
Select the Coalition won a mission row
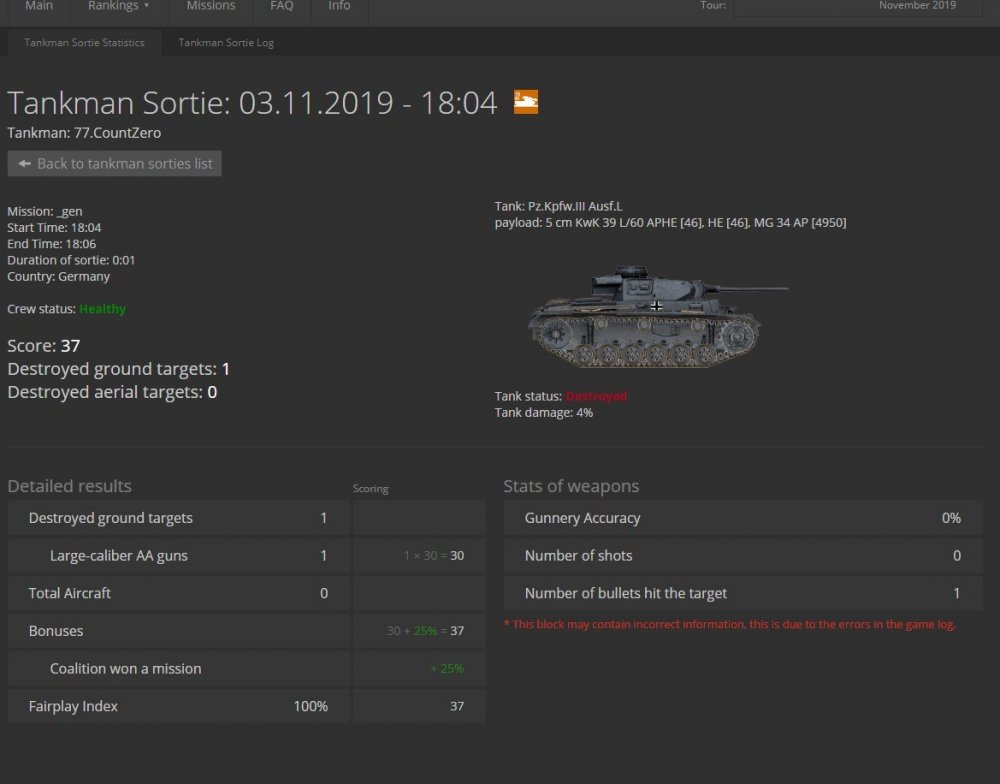click(x=178, y=668)
